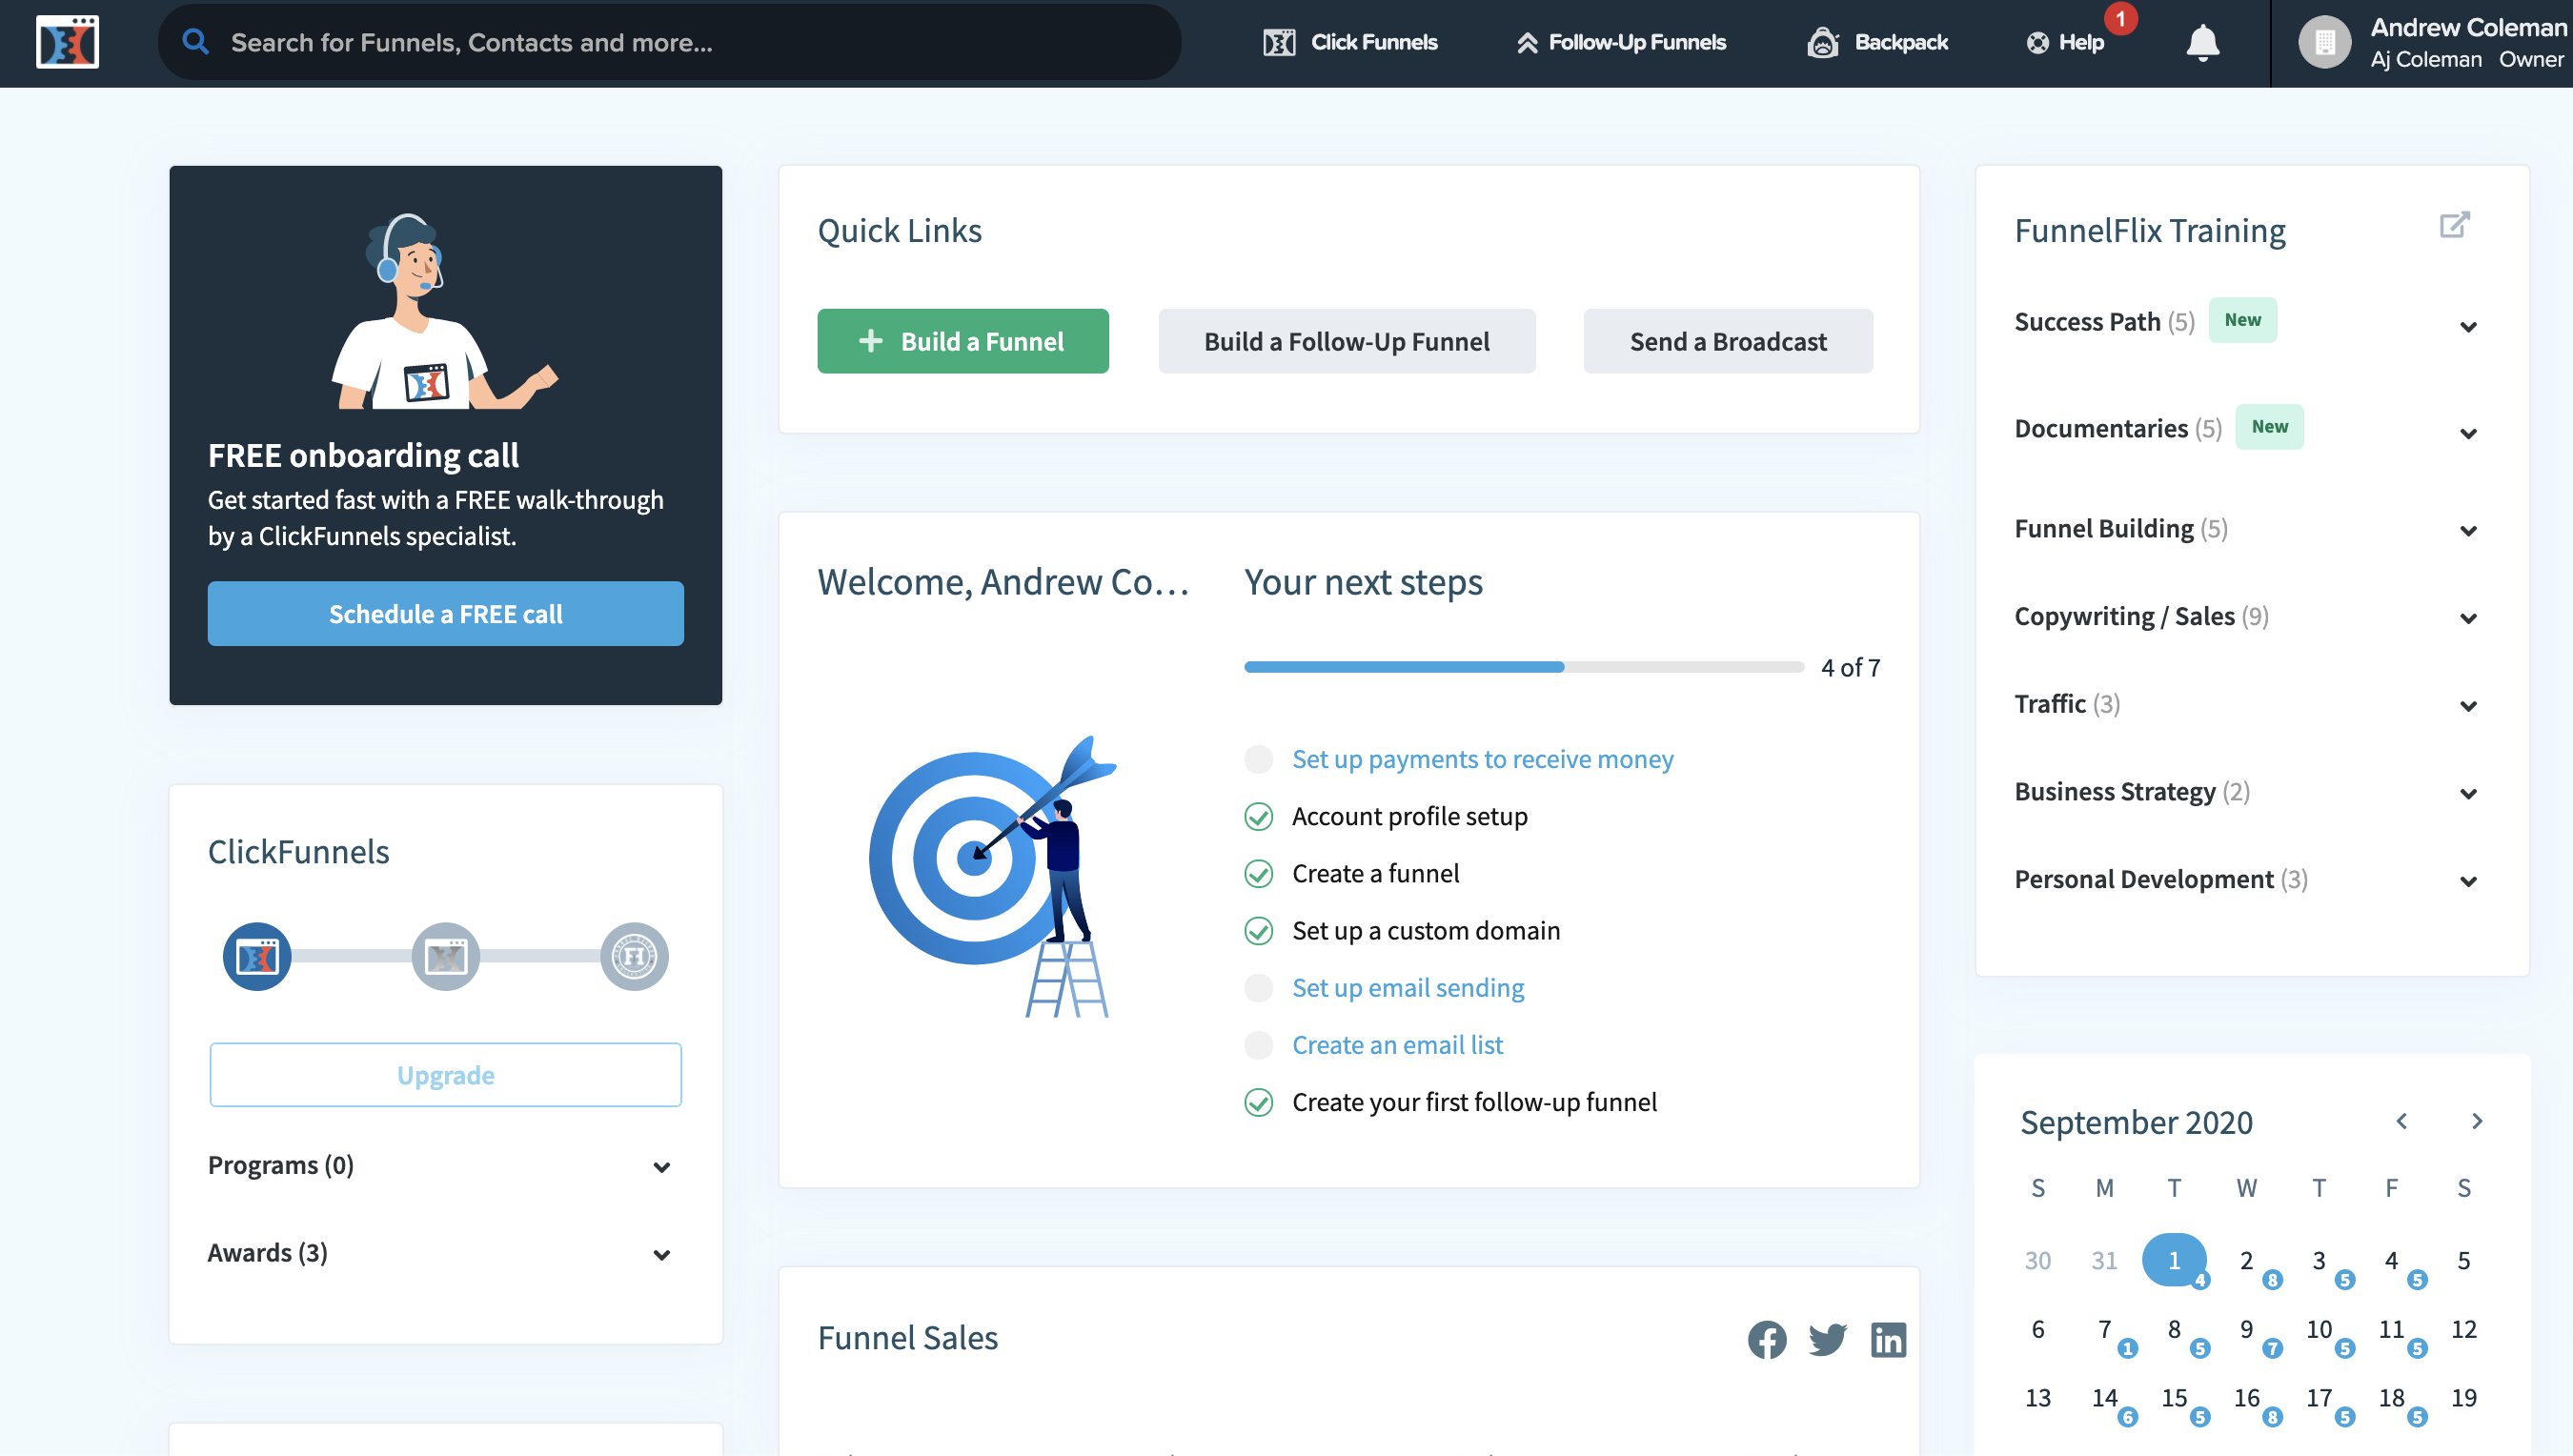Focus the Funnels and Contacts search field
Screen dimensions: 2573x1456
point(670,42)
